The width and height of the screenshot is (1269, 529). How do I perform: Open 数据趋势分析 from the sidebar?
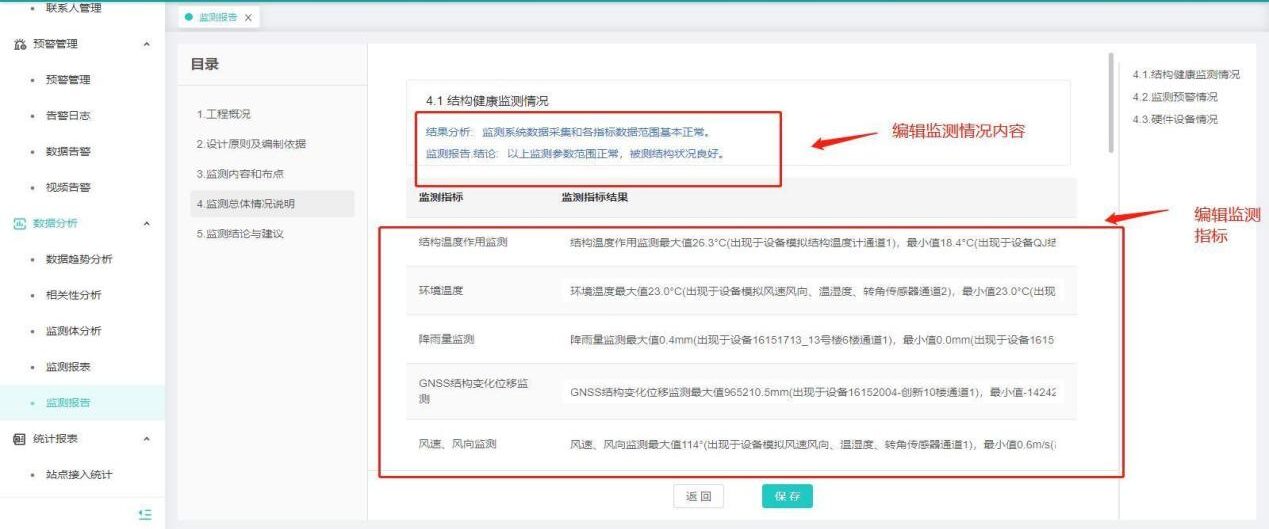click(79, 259)
